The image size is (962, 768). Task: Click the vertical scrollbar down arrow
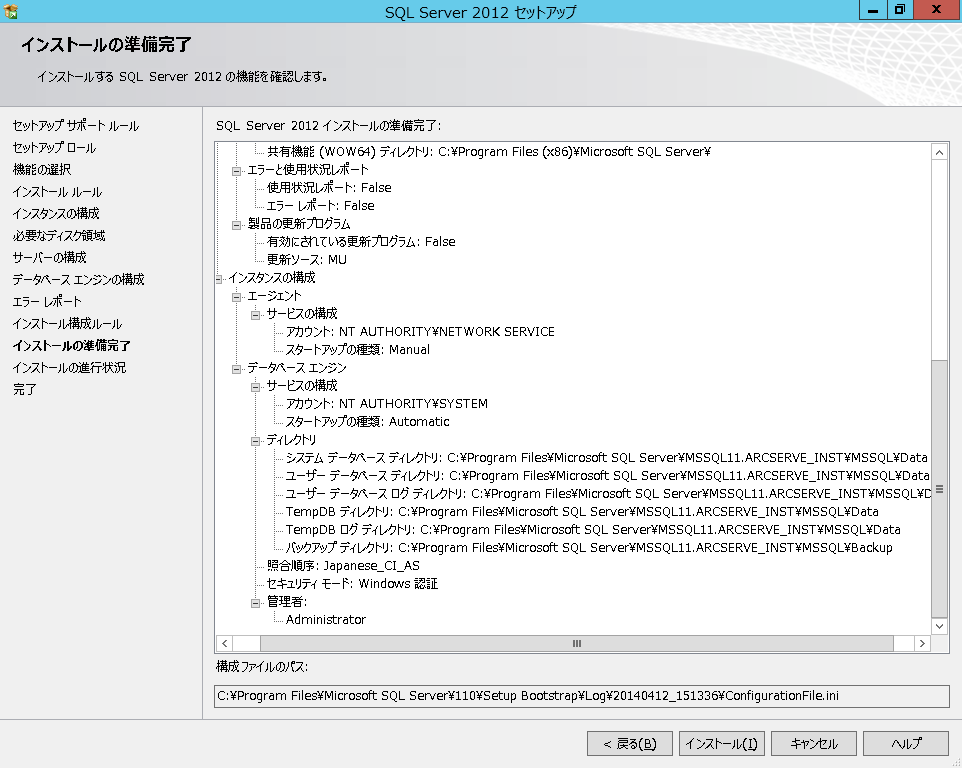(x=939, y=626)
